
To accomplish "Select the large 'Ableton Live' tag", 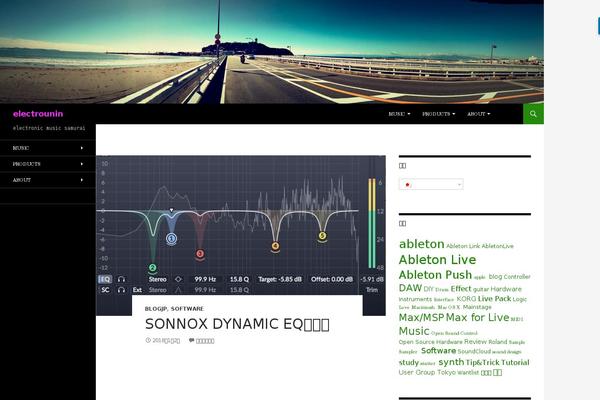I will click(437, 260).
